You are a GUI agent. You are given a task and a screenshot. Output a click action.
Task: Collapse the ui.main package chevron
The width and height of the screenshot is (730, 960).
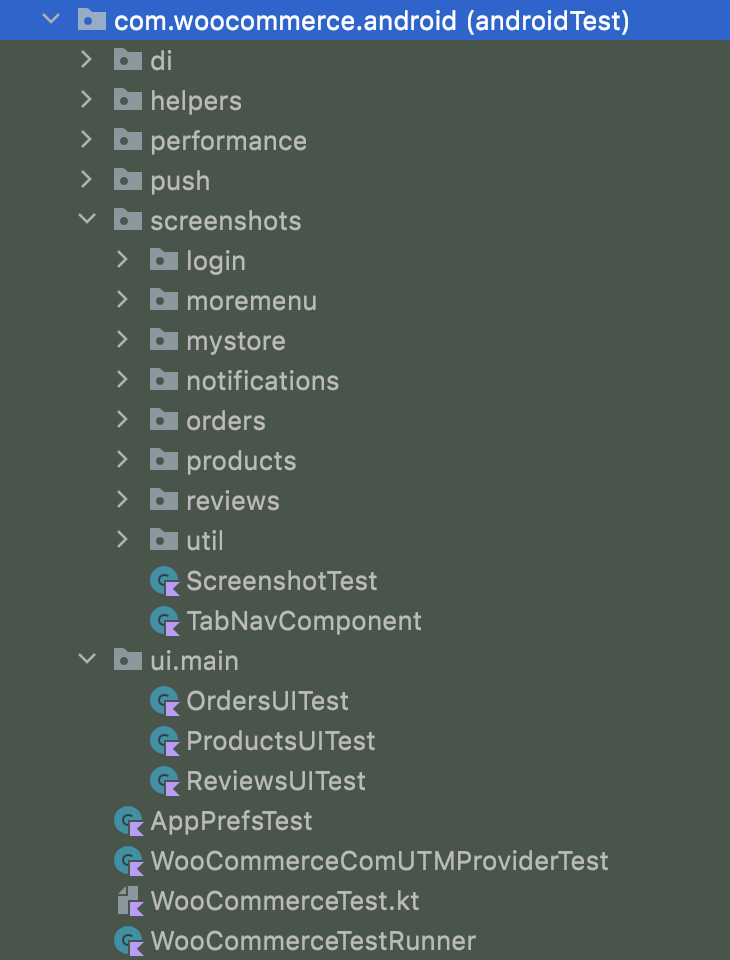click(x=88, y=659)
